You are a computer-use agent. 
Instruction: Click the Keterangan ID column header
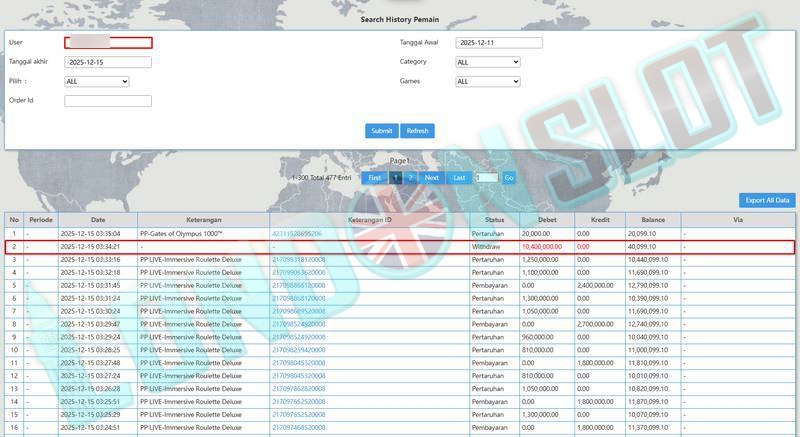pyautogui.click(x=369, y=220)
